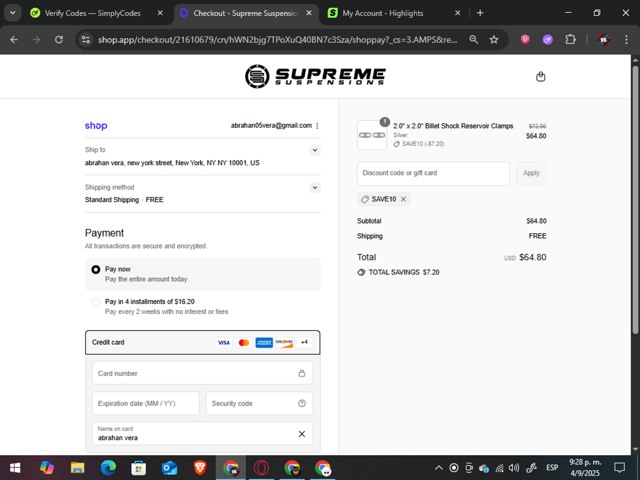Open the Extensions puzzle icon
Image resolution: width=640 pixels, height=480 pixels.
(x=570, y=40)
